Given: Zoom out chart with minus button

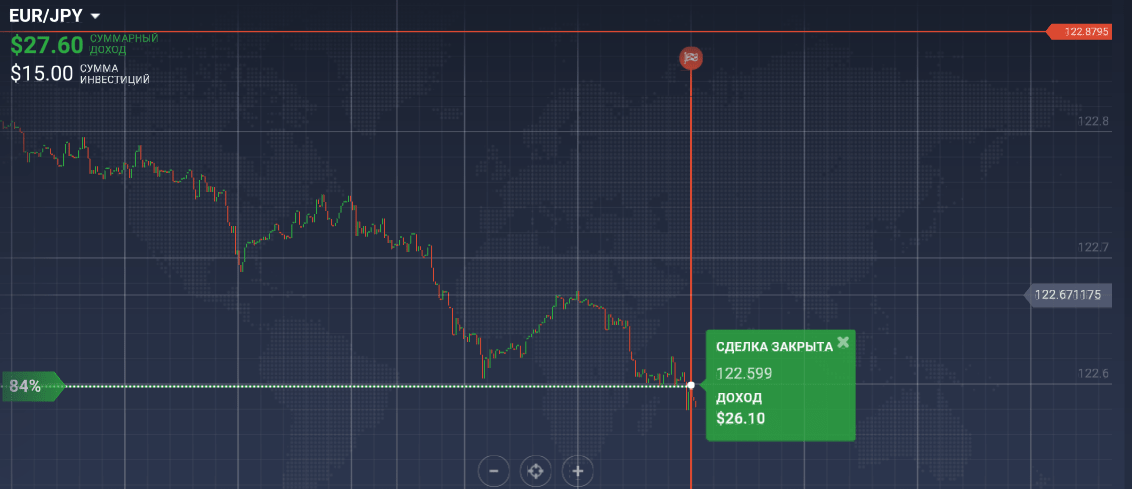Looking at the screenshot, I should pos(494,471).
